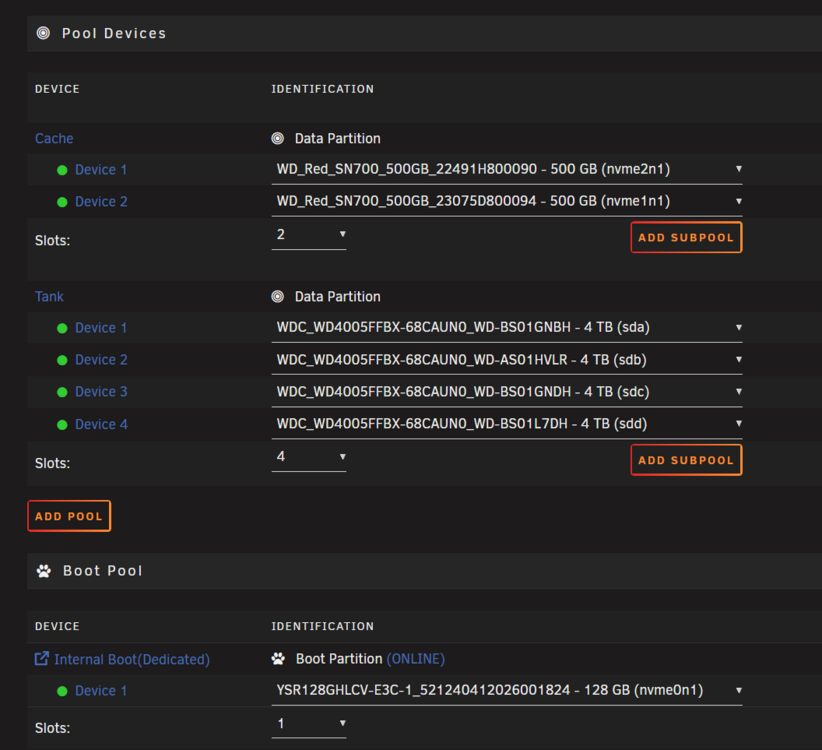This screenshot has height=750, width=822.
Task: Open the Tank Device 3 disk dropdown (sdc)
Action: pyautogui.click(x=507, y=392)
